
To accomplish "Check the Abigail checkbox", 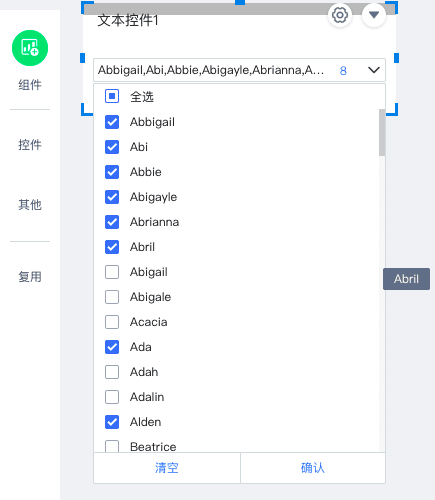I will pos(112,272).
